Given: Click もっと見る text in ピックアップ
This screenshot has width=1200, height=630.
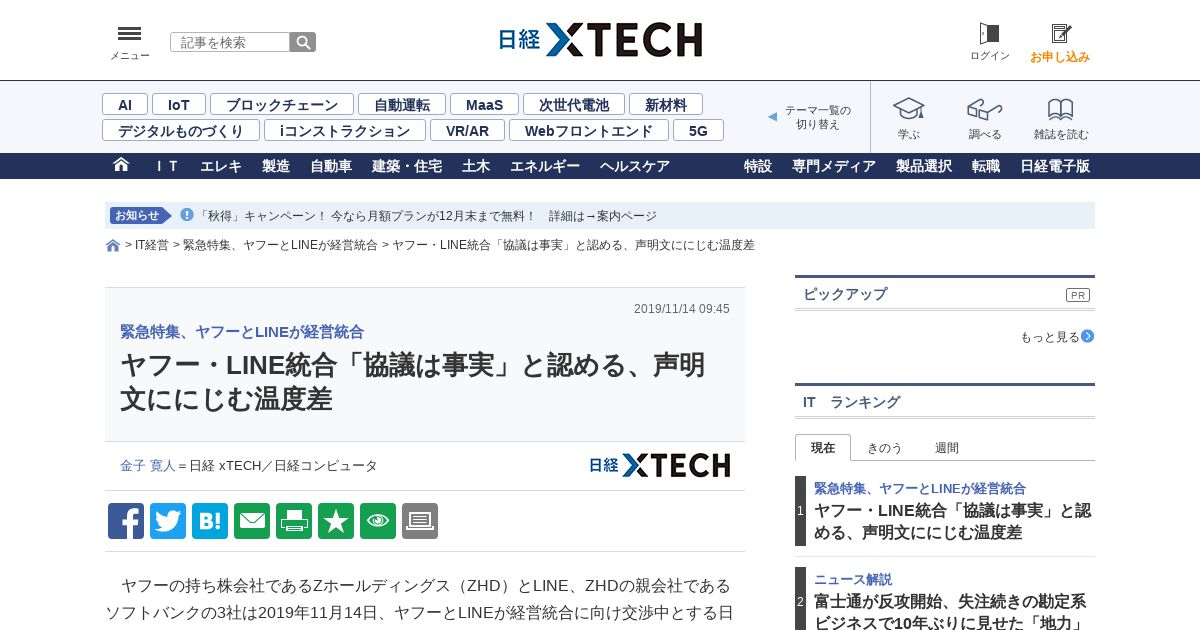Looking at the screenshot, I should click(x=1050, y=337).
